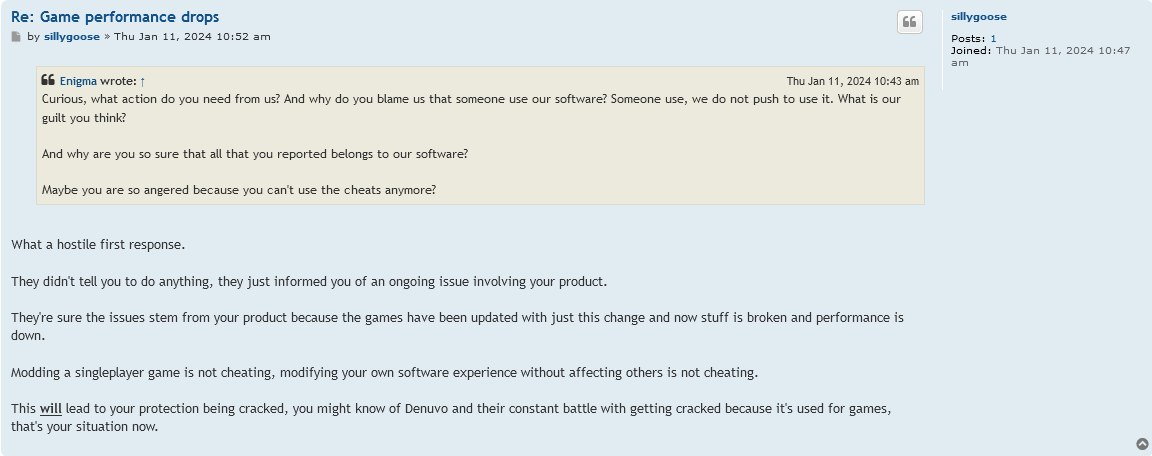
Task: Click the quotation mark icon in quote box
Action: click(x=48, y=80)
